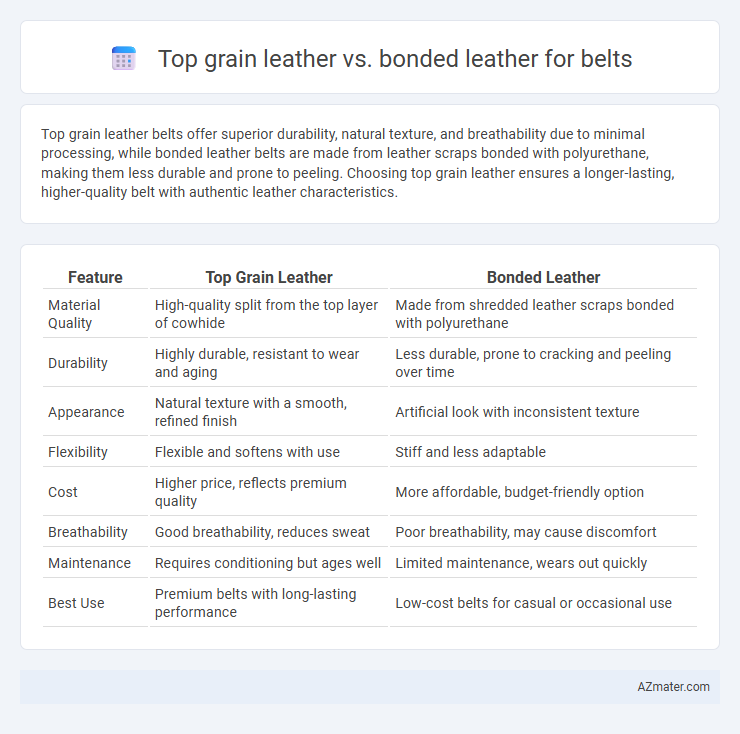Click the Bonded Leather column header

[543, 277]
